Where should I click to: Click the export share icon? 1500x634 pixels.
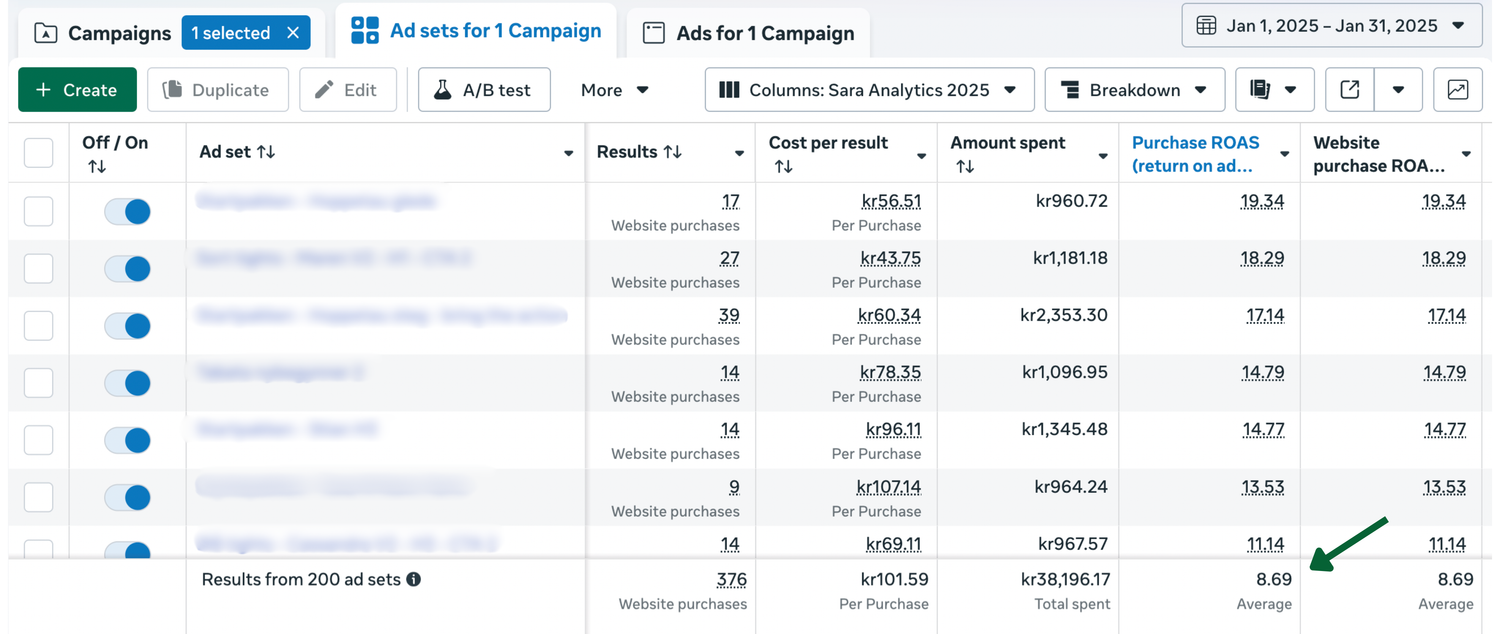click(x=1349, y=90)
